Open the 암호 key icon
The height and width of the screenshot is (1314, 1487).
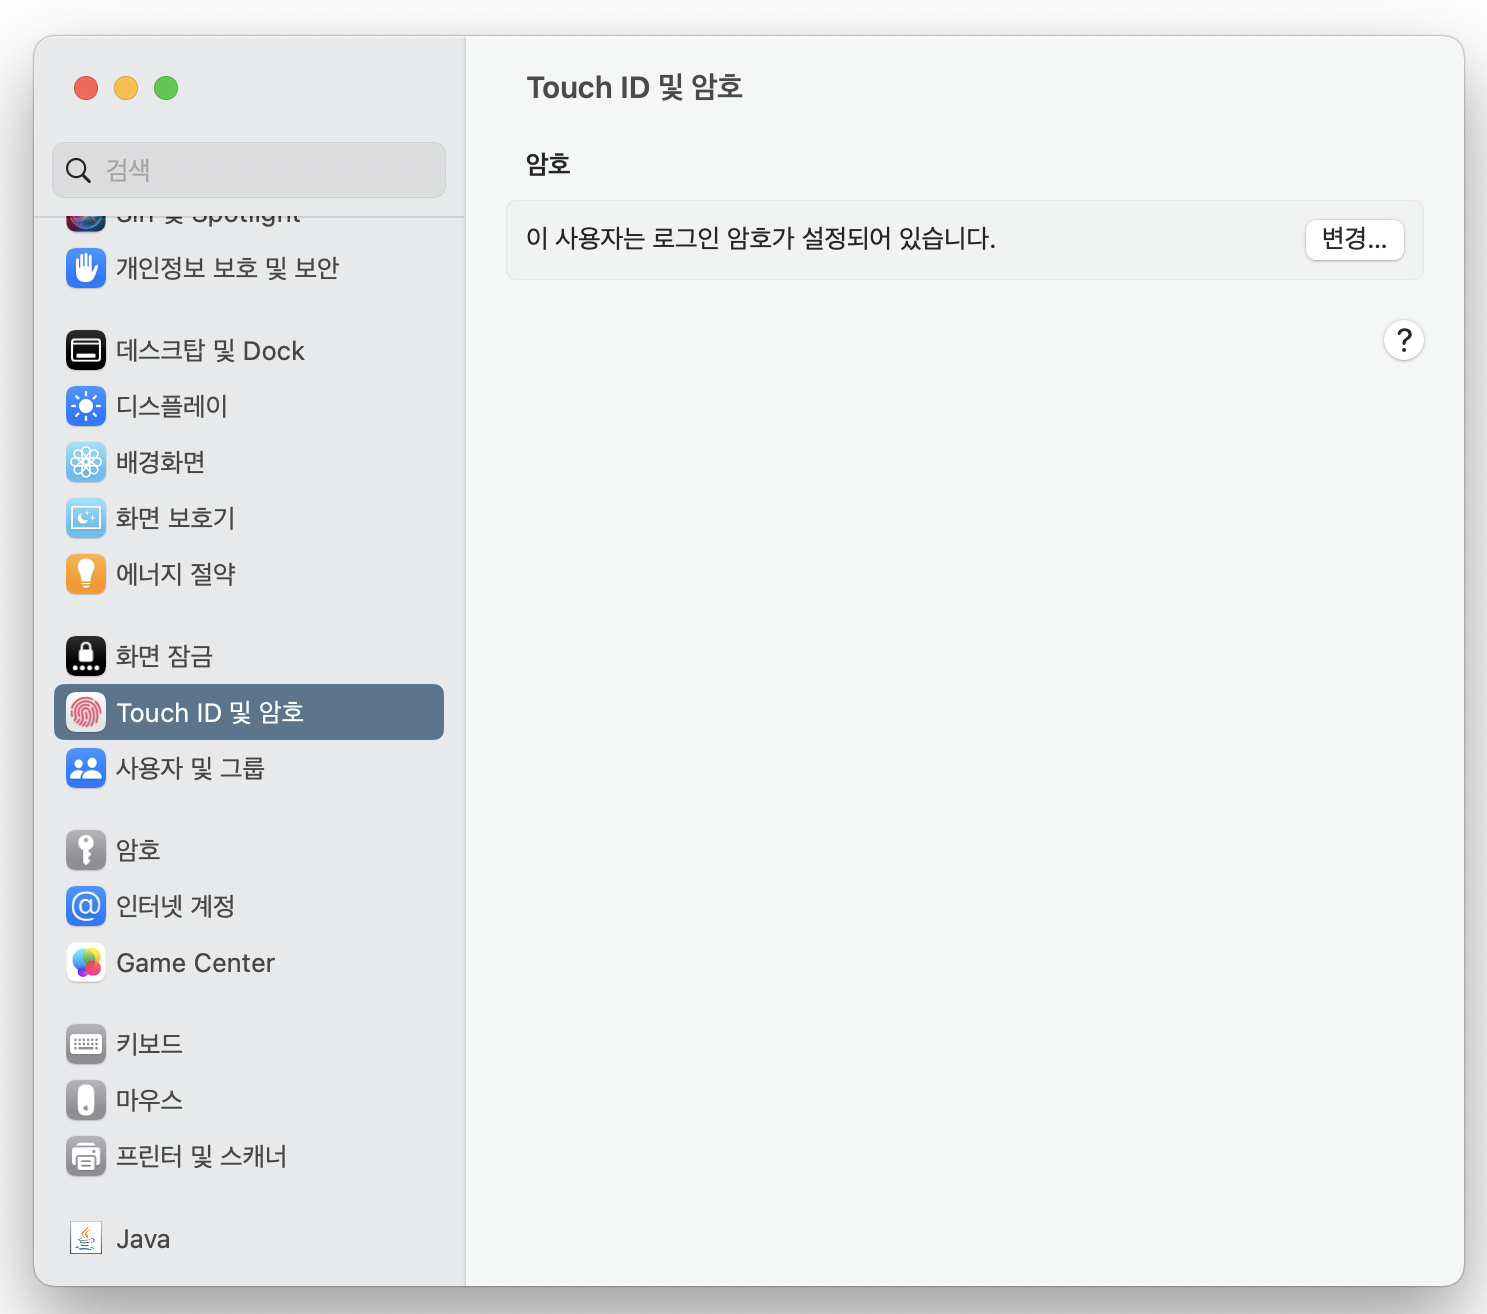(x=86, y=850)
